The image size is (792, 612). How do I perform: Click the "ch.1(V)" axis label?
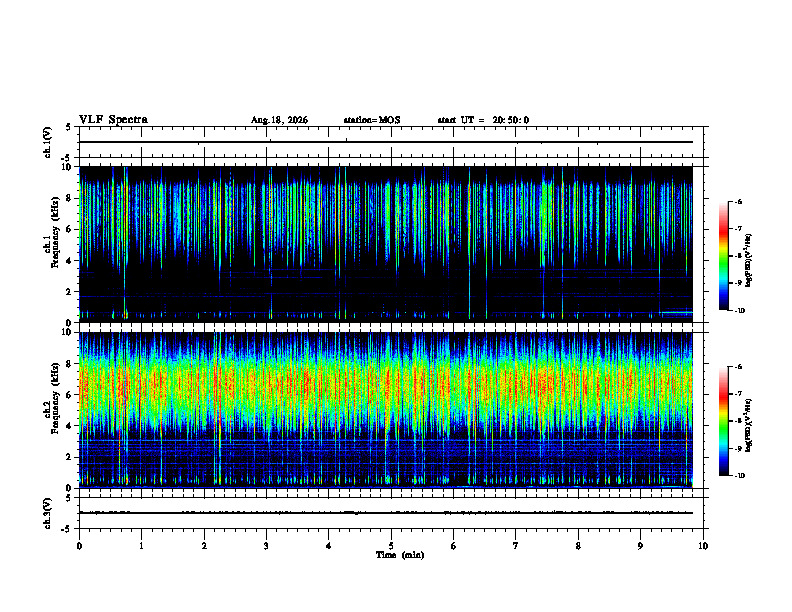point(47,142)
